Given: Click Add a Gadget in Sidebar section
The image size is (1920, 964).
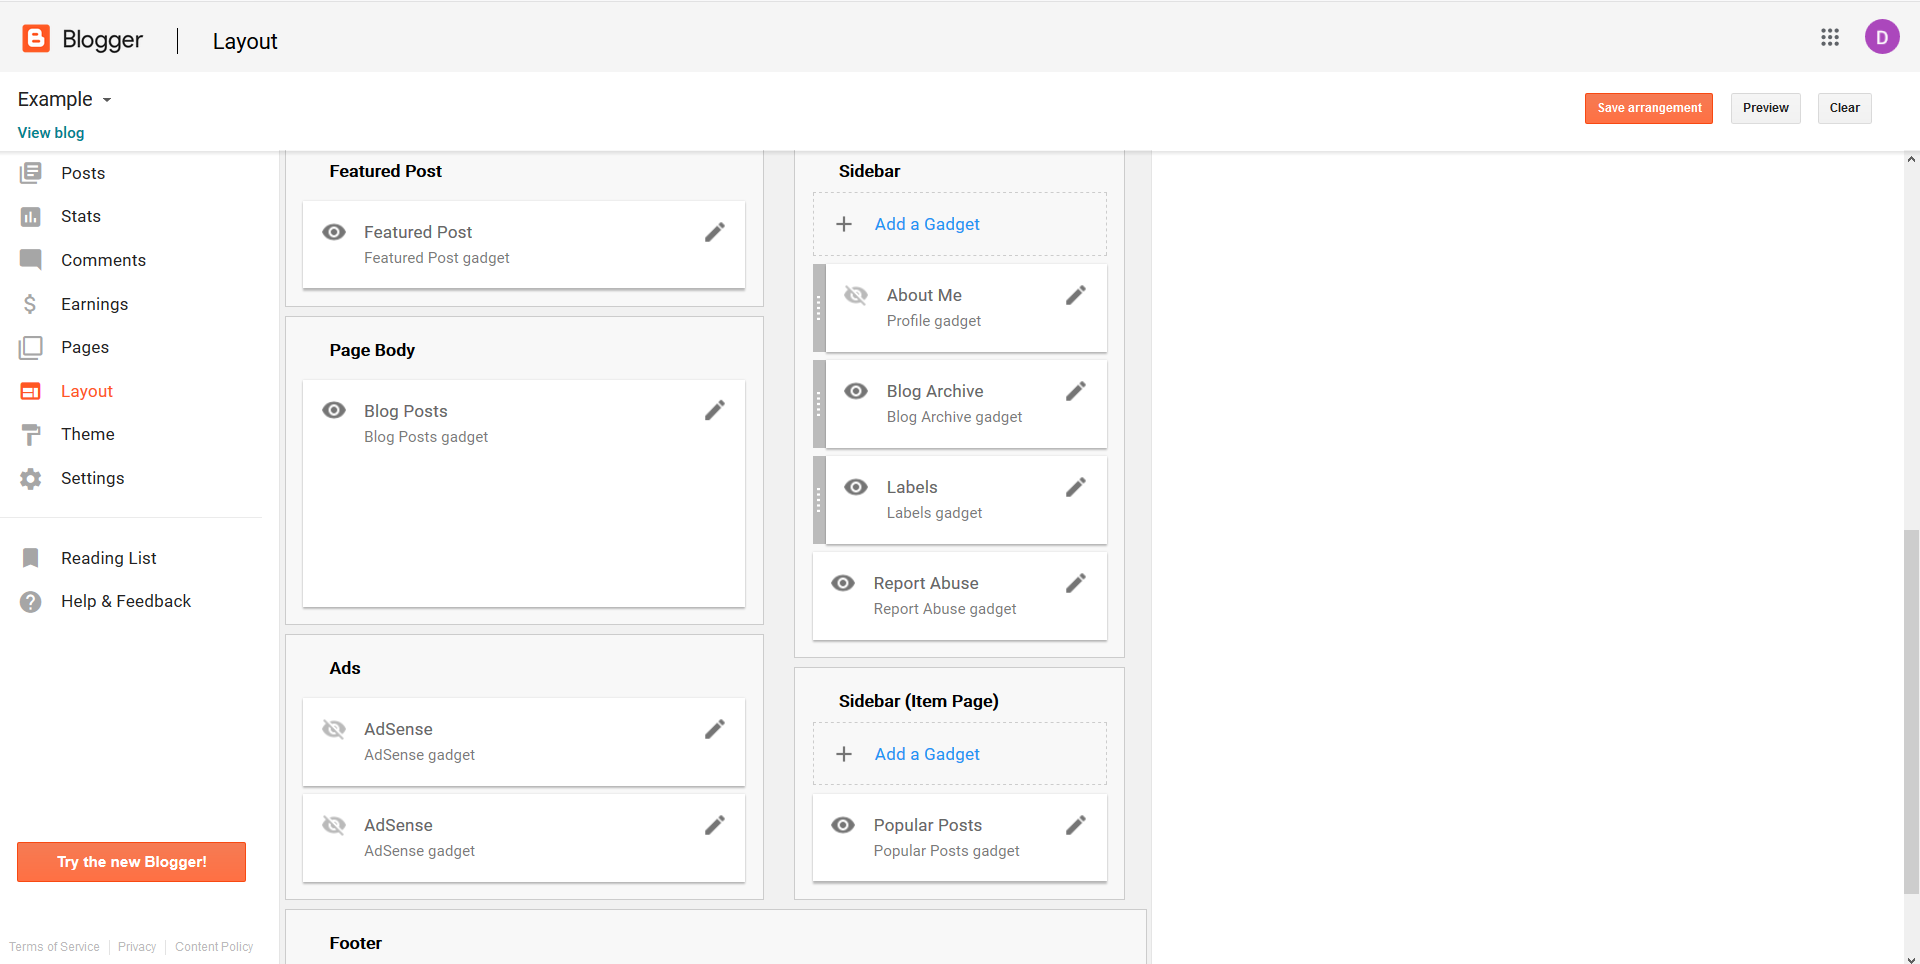Looking at the screenshot, I should 927,224.
